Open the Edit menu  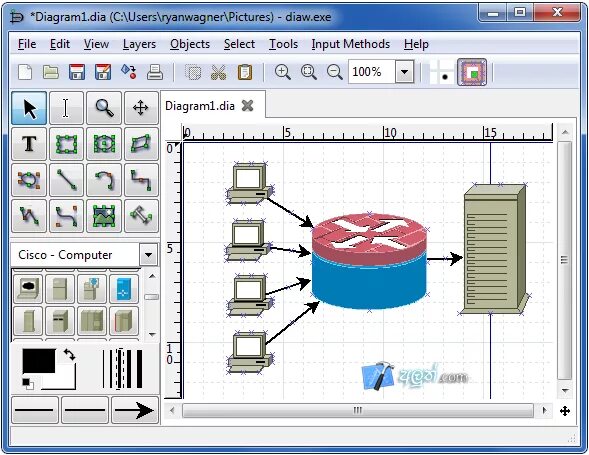tap(60, 44)
